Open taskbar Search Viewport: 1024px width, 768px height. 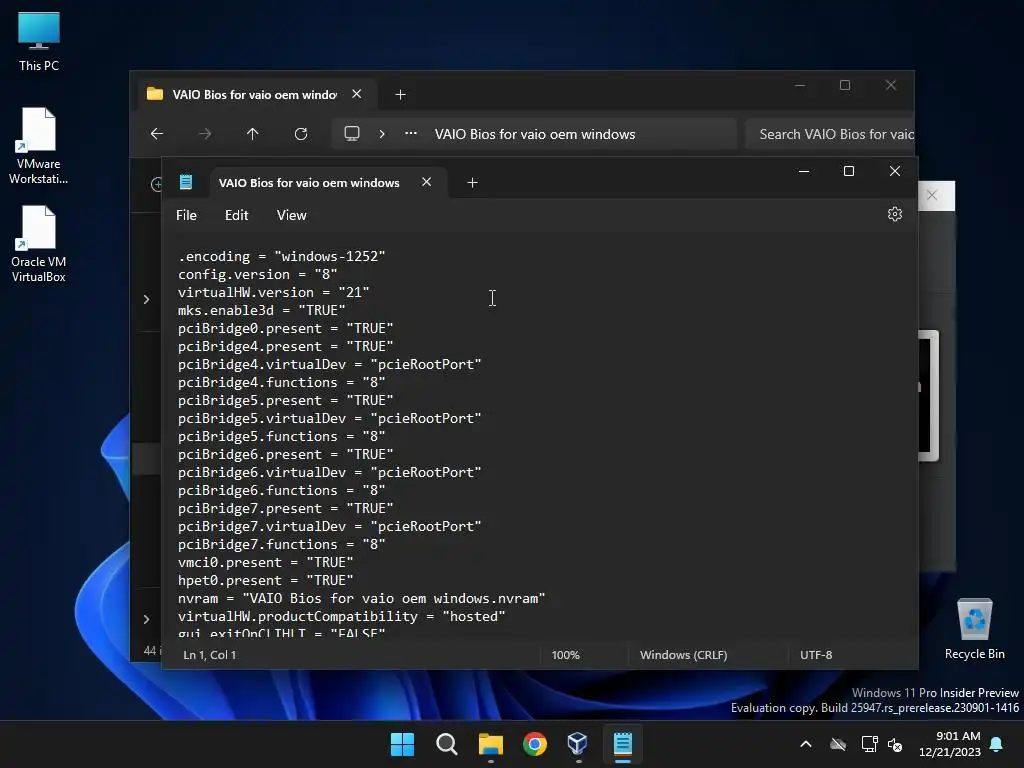pyautogui.click(x=447, y=744)
